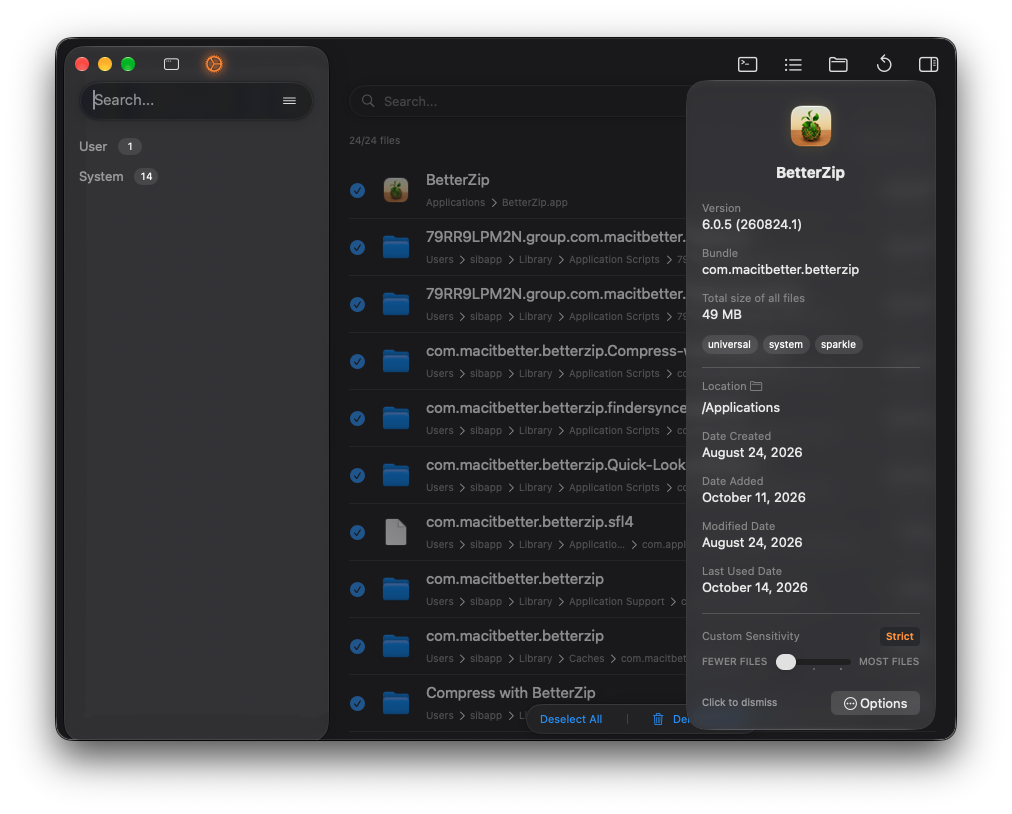1012x814 pixels.
Task: Click the 24/24 files counter
Action: [374, 141]
